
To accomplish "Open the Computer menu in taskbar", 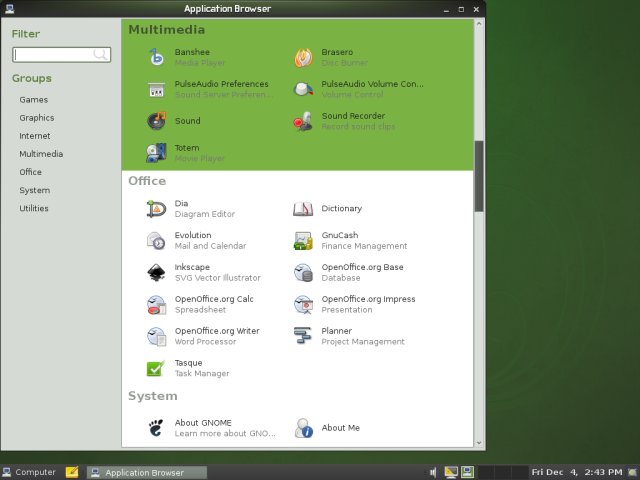I will tap(29, 472).
